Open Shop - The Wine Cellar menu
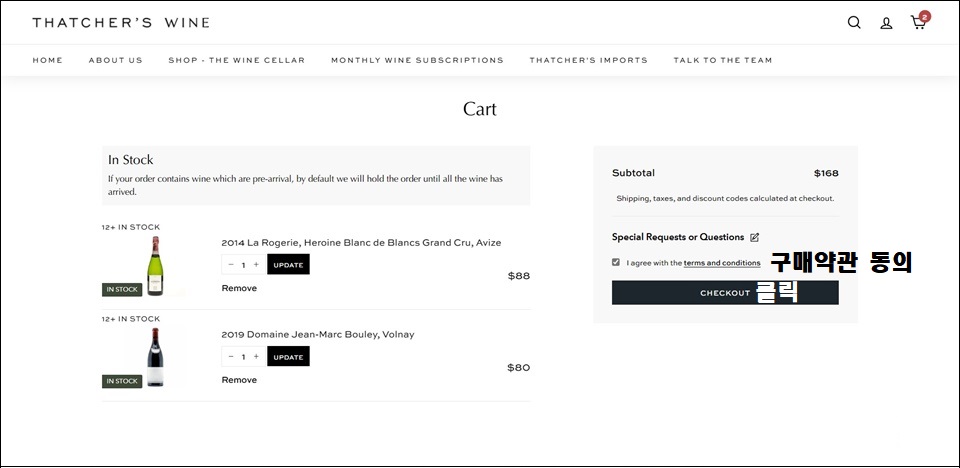The height and width of the screenshot is (468, 960). (x=236, y=60)
